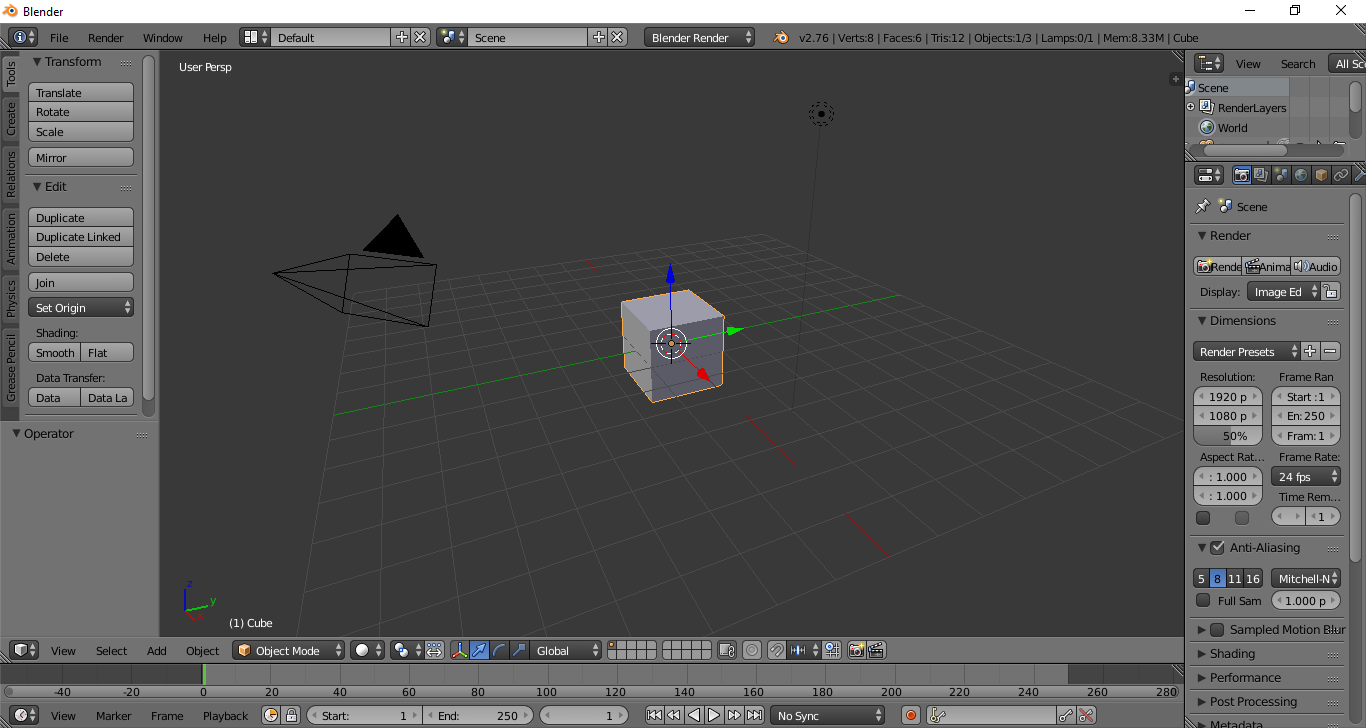Viewport: 1366px width, 728px height.
Task: Open the Object properties cube tab
Action: [1320, 174]
